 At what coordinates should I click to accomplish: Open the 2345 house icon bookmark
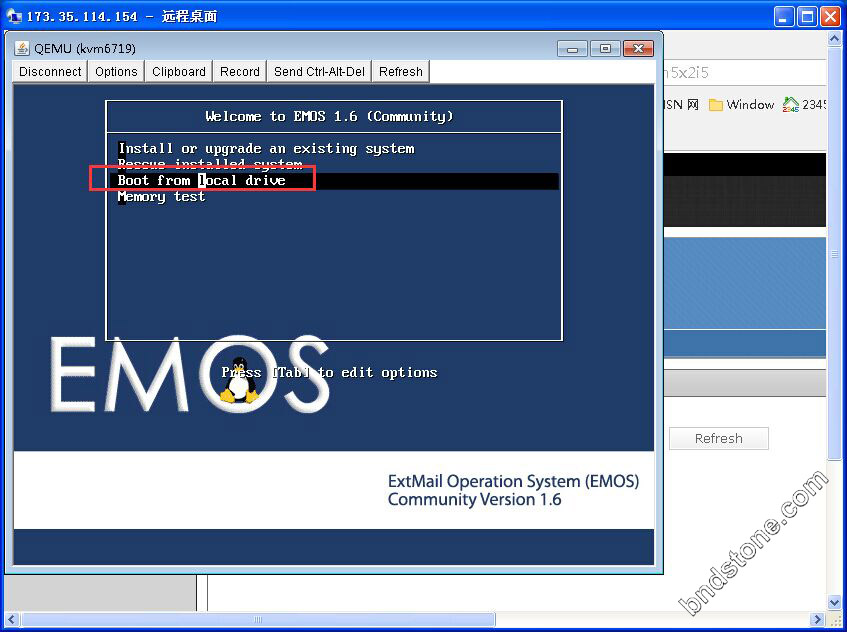[x=804, y=105]
